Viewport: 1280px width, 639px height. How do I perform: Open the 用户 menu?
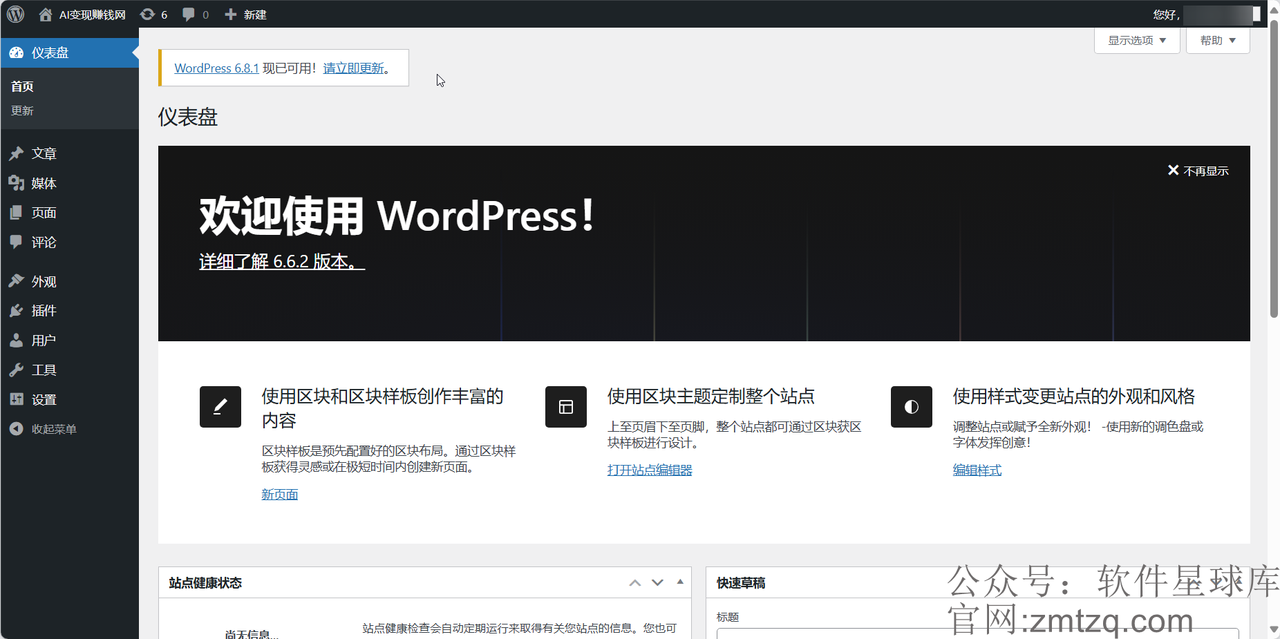[70, 340]
